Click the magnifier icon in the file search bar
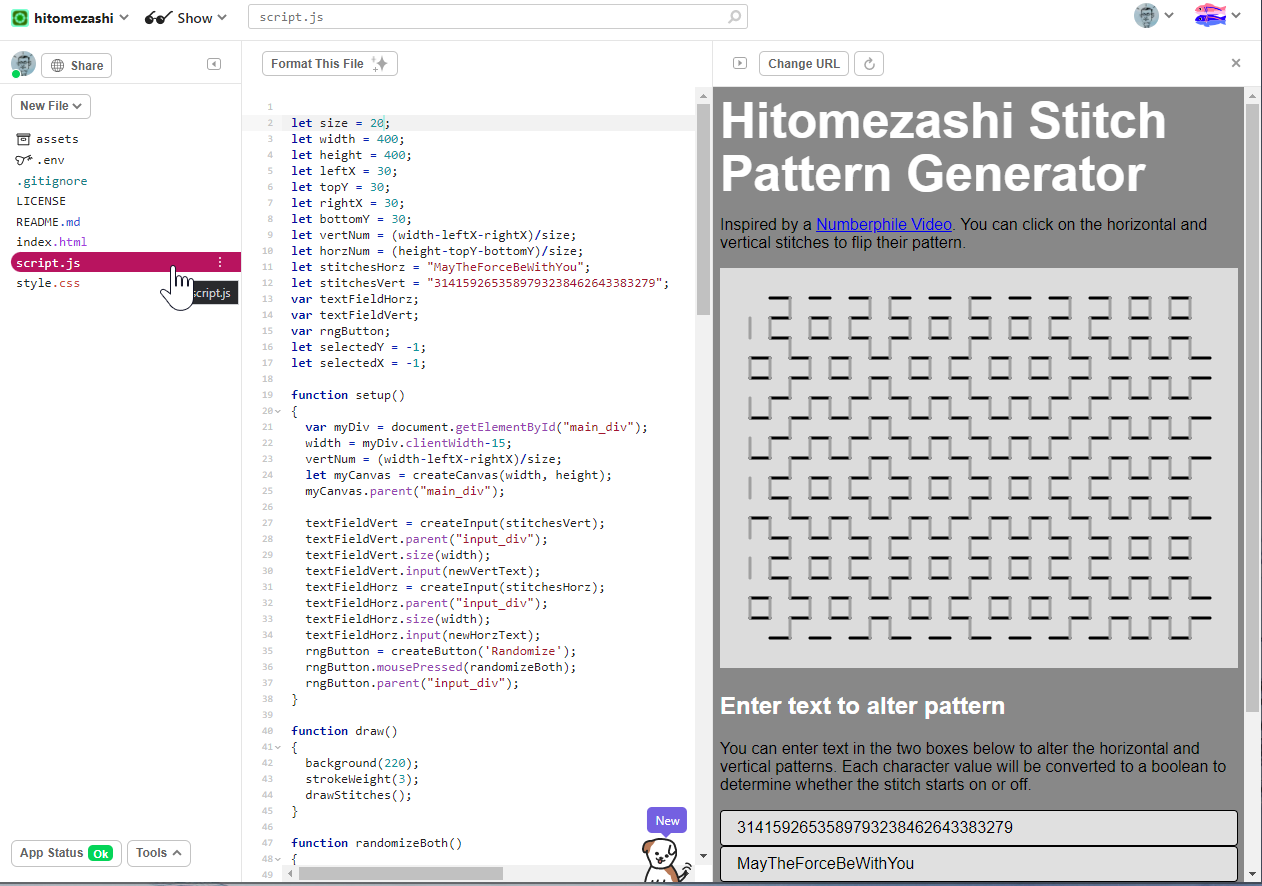The width and height of the screenshot is (1262, 886). tap(734, 17)
